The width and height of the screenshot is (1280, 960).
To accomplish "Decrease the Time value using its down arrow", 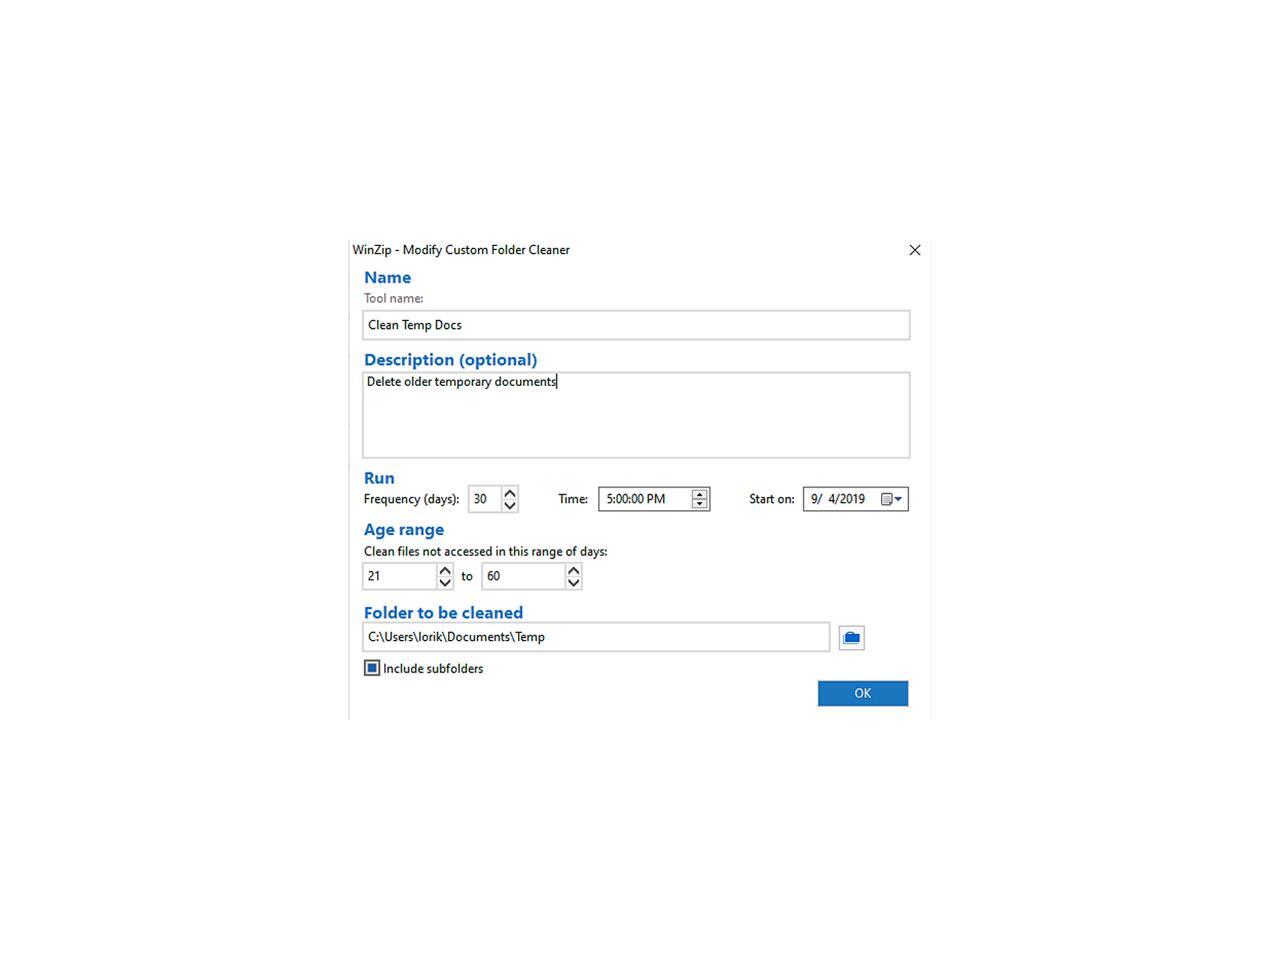I will 699,503.
